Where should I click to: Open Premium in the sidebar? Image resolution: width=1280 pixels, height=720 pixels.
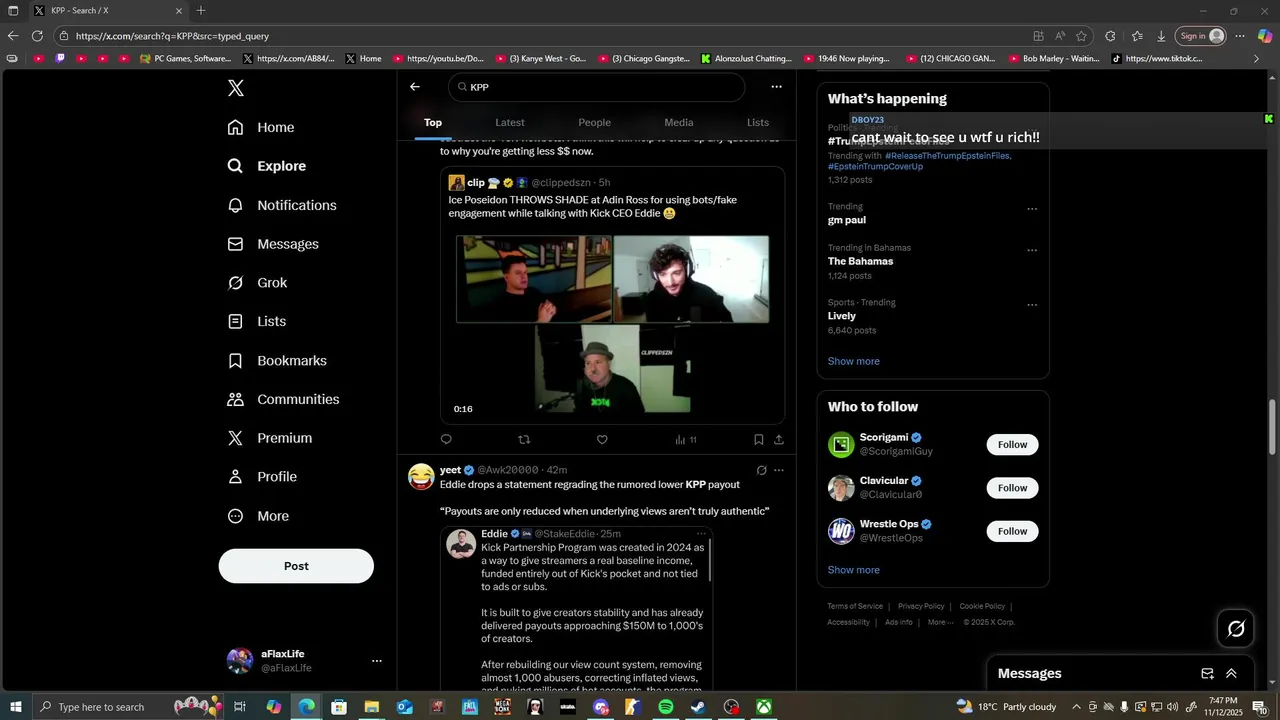(x=270, y=438)
